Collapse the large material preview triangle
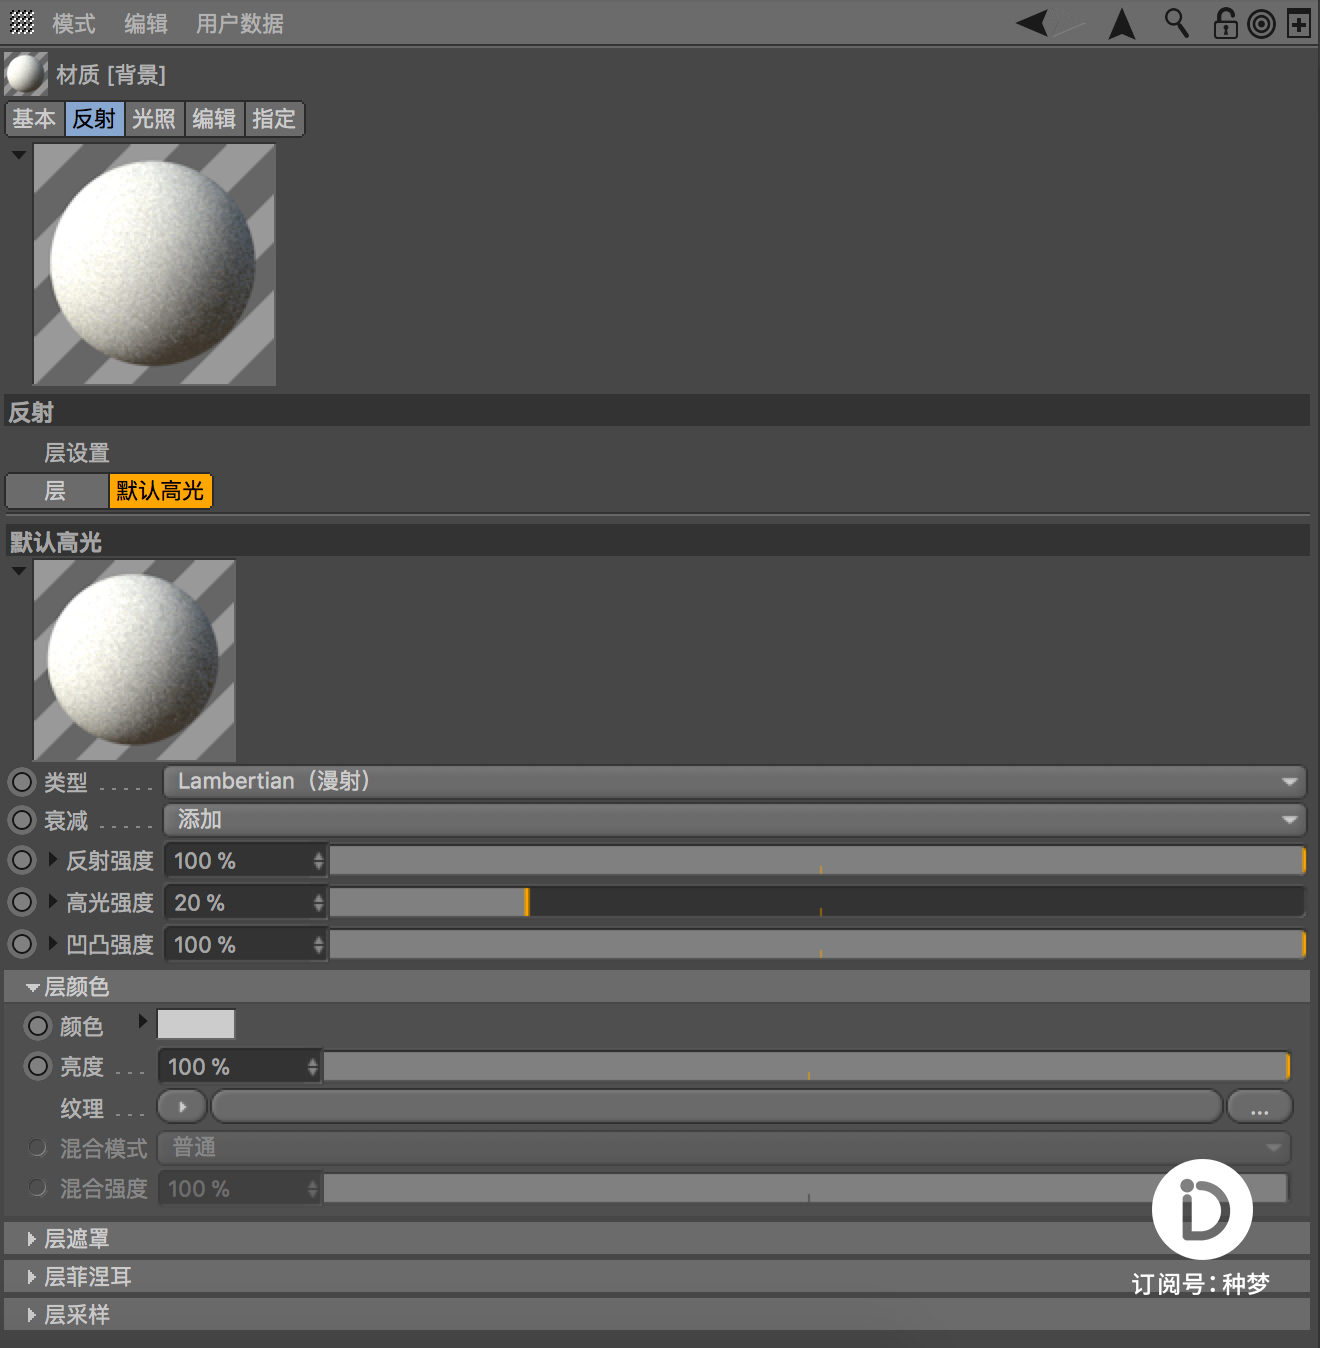1320x1348 pixels. (x=19, y=155)
